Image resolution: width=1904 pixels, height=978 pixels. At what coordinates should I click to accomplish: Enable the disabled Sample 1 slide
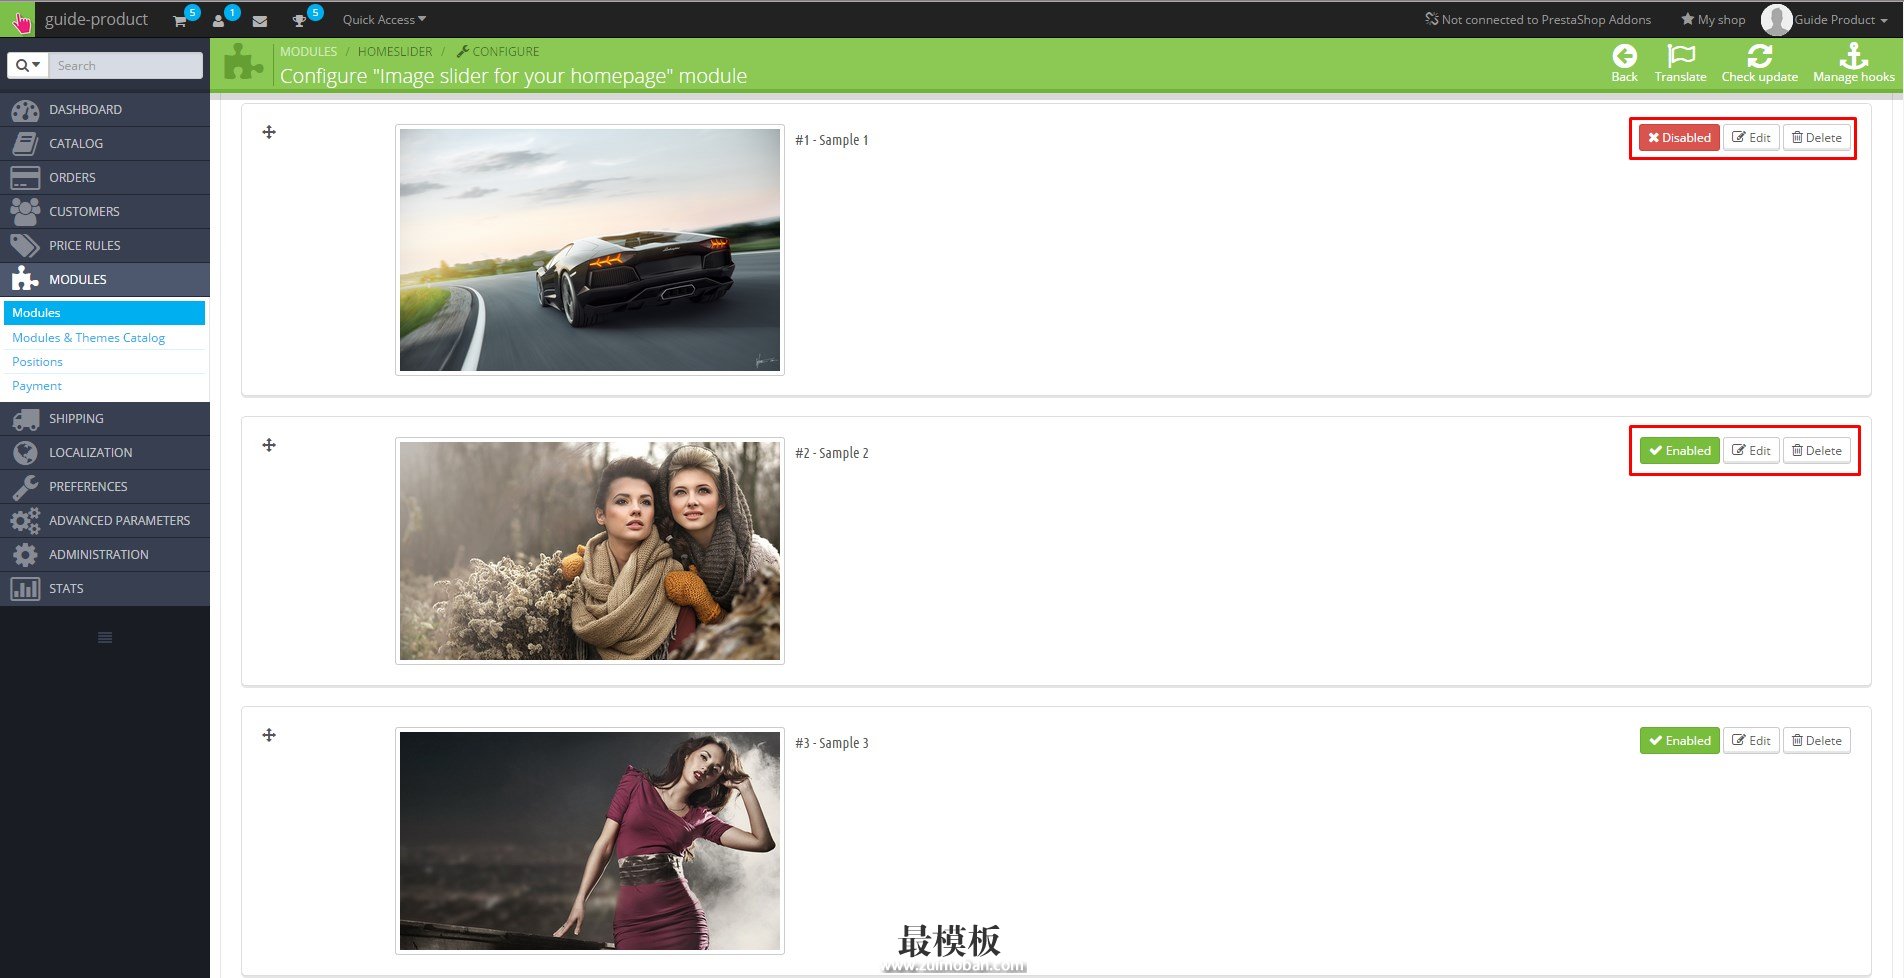[x=1679, y=138]
